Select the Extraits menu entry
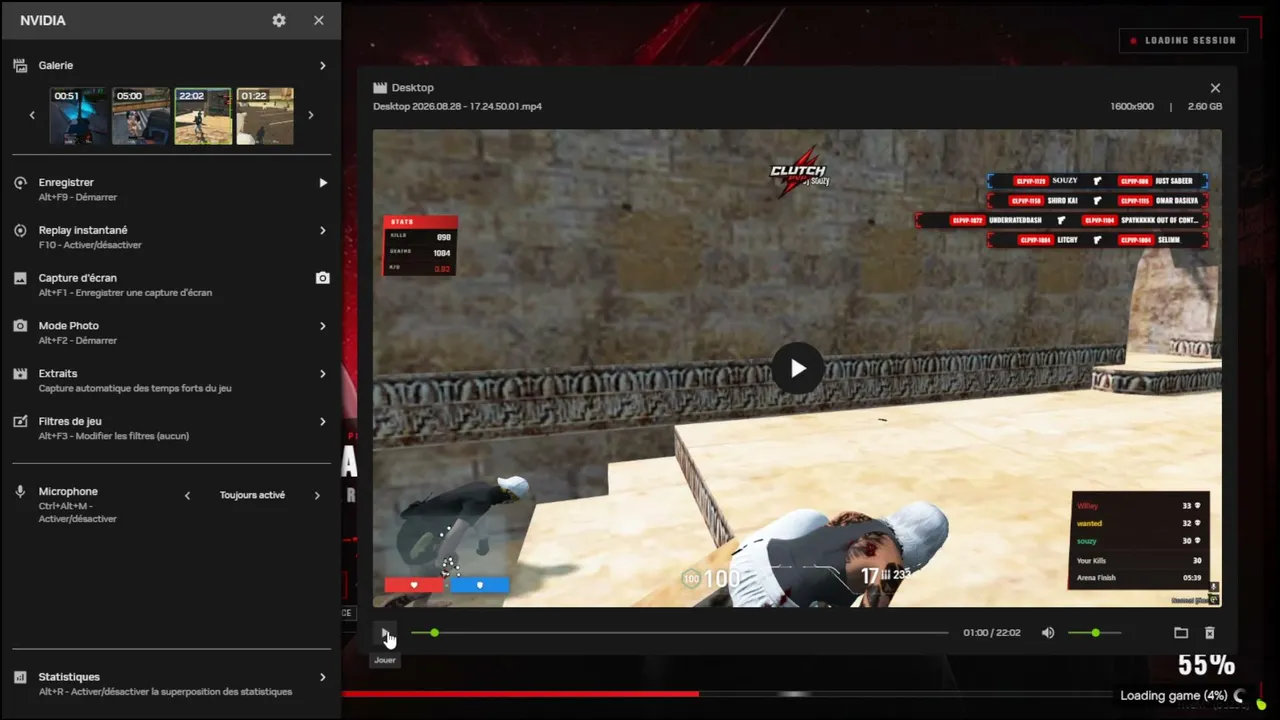The height and width of the screenshot is (720, 1280). click(58, 374)
